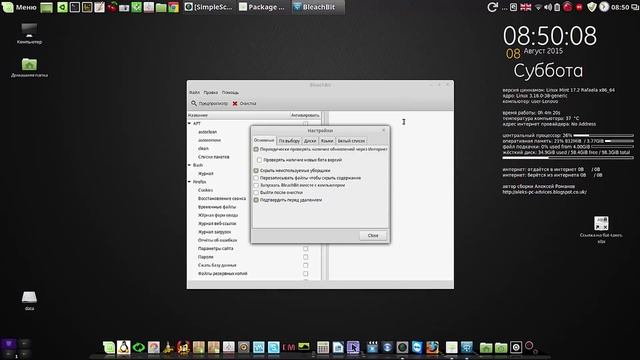Enable the Выйти после очистки checkbox
640x360 pixels.
[256, 193]
